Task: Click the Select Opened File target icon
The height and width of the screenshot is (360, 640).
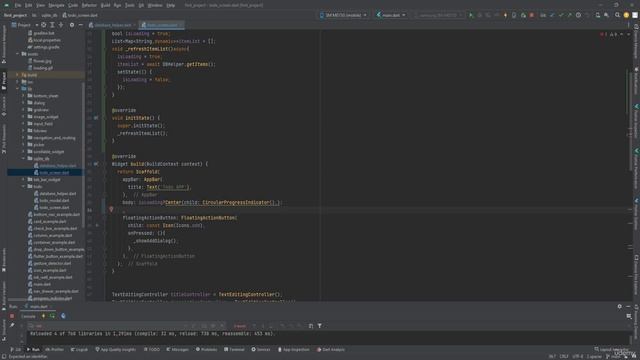Action: coord(43,25)
